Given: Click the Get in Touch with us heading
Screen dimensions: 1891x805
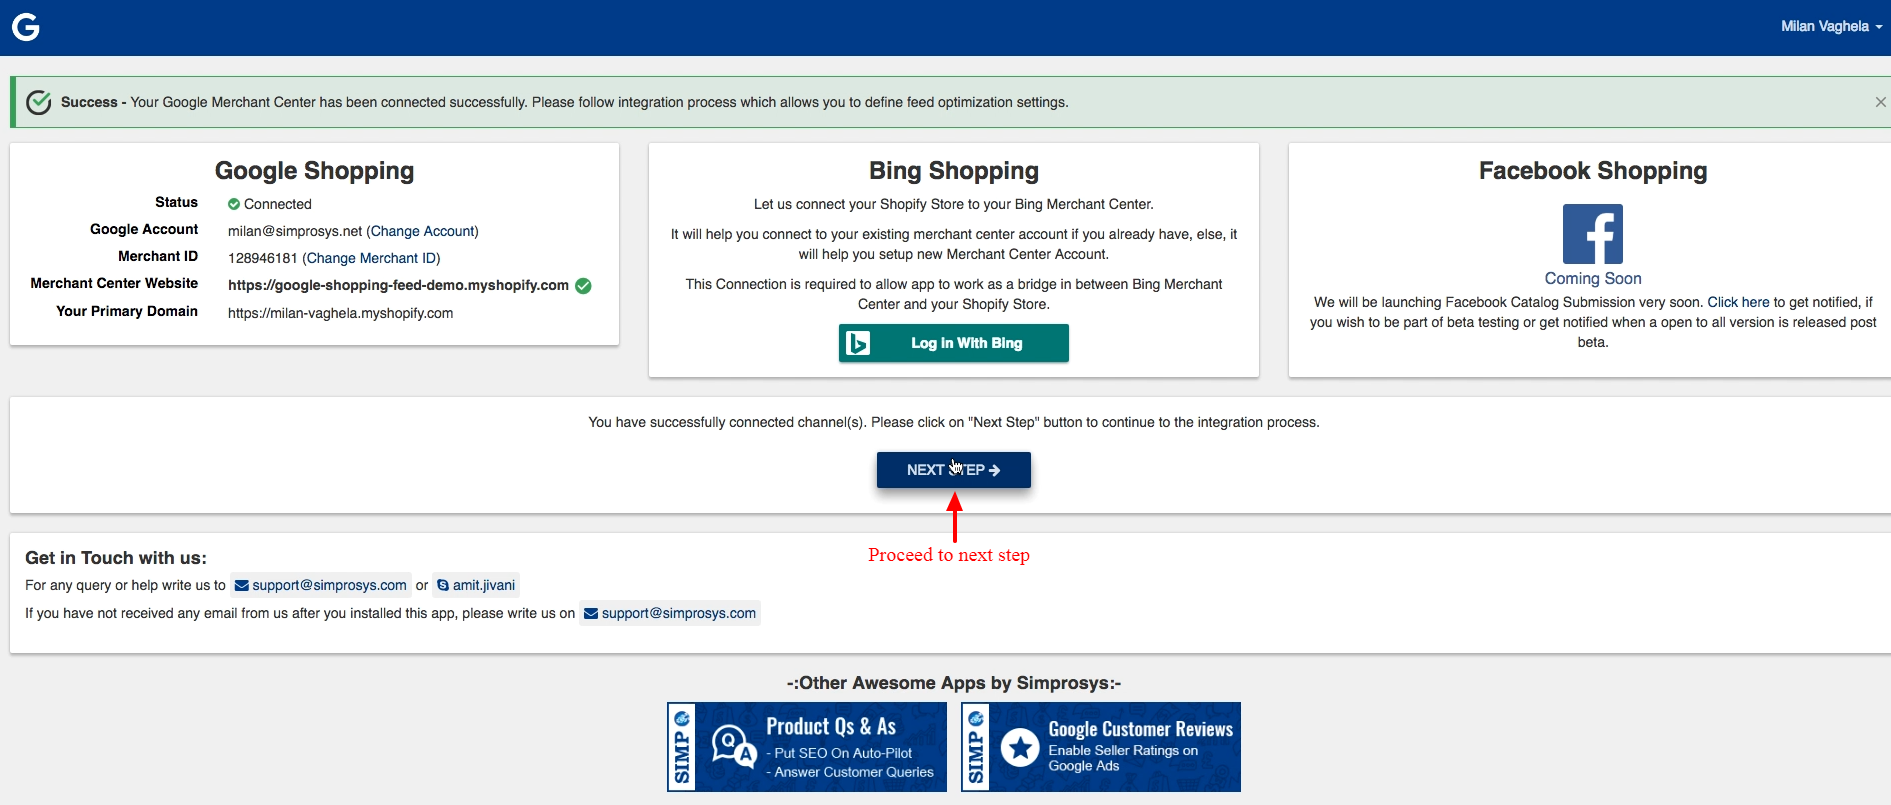Looking at the screenshot, I should [x=116, y=558].
